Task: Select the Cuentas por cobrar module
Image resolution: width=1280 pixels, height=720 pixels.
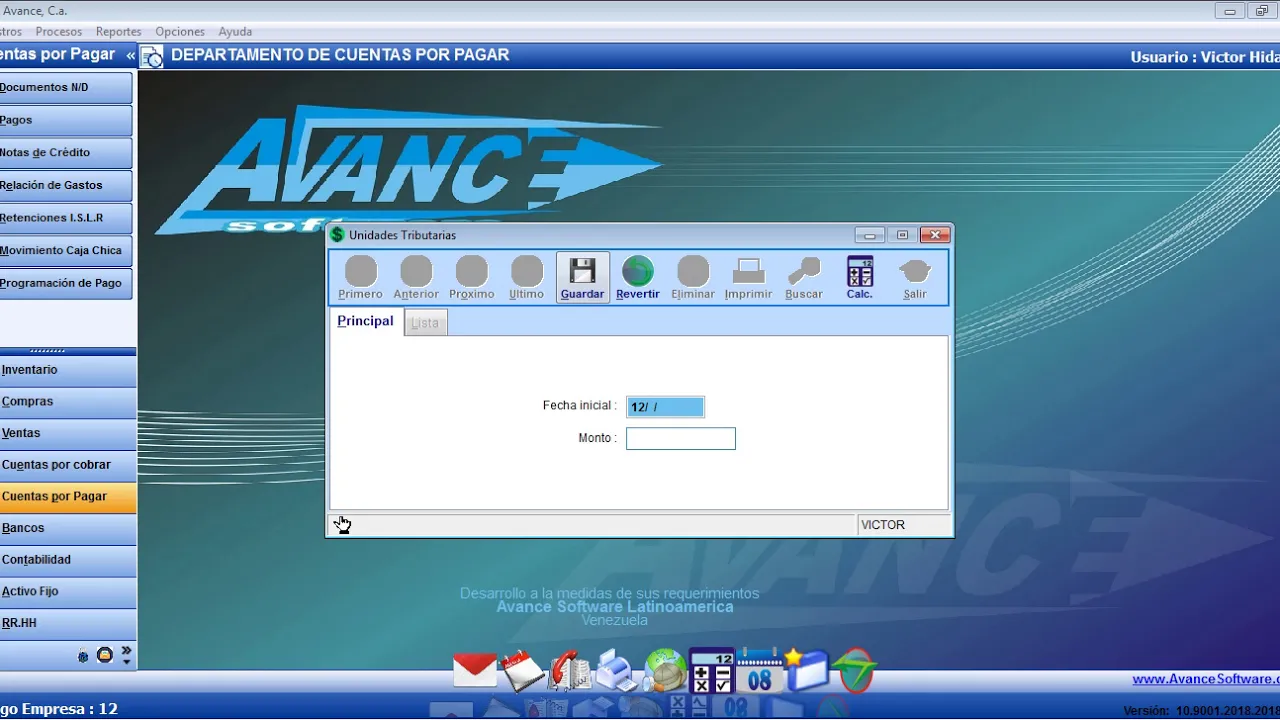Action: tap(68, 465)
